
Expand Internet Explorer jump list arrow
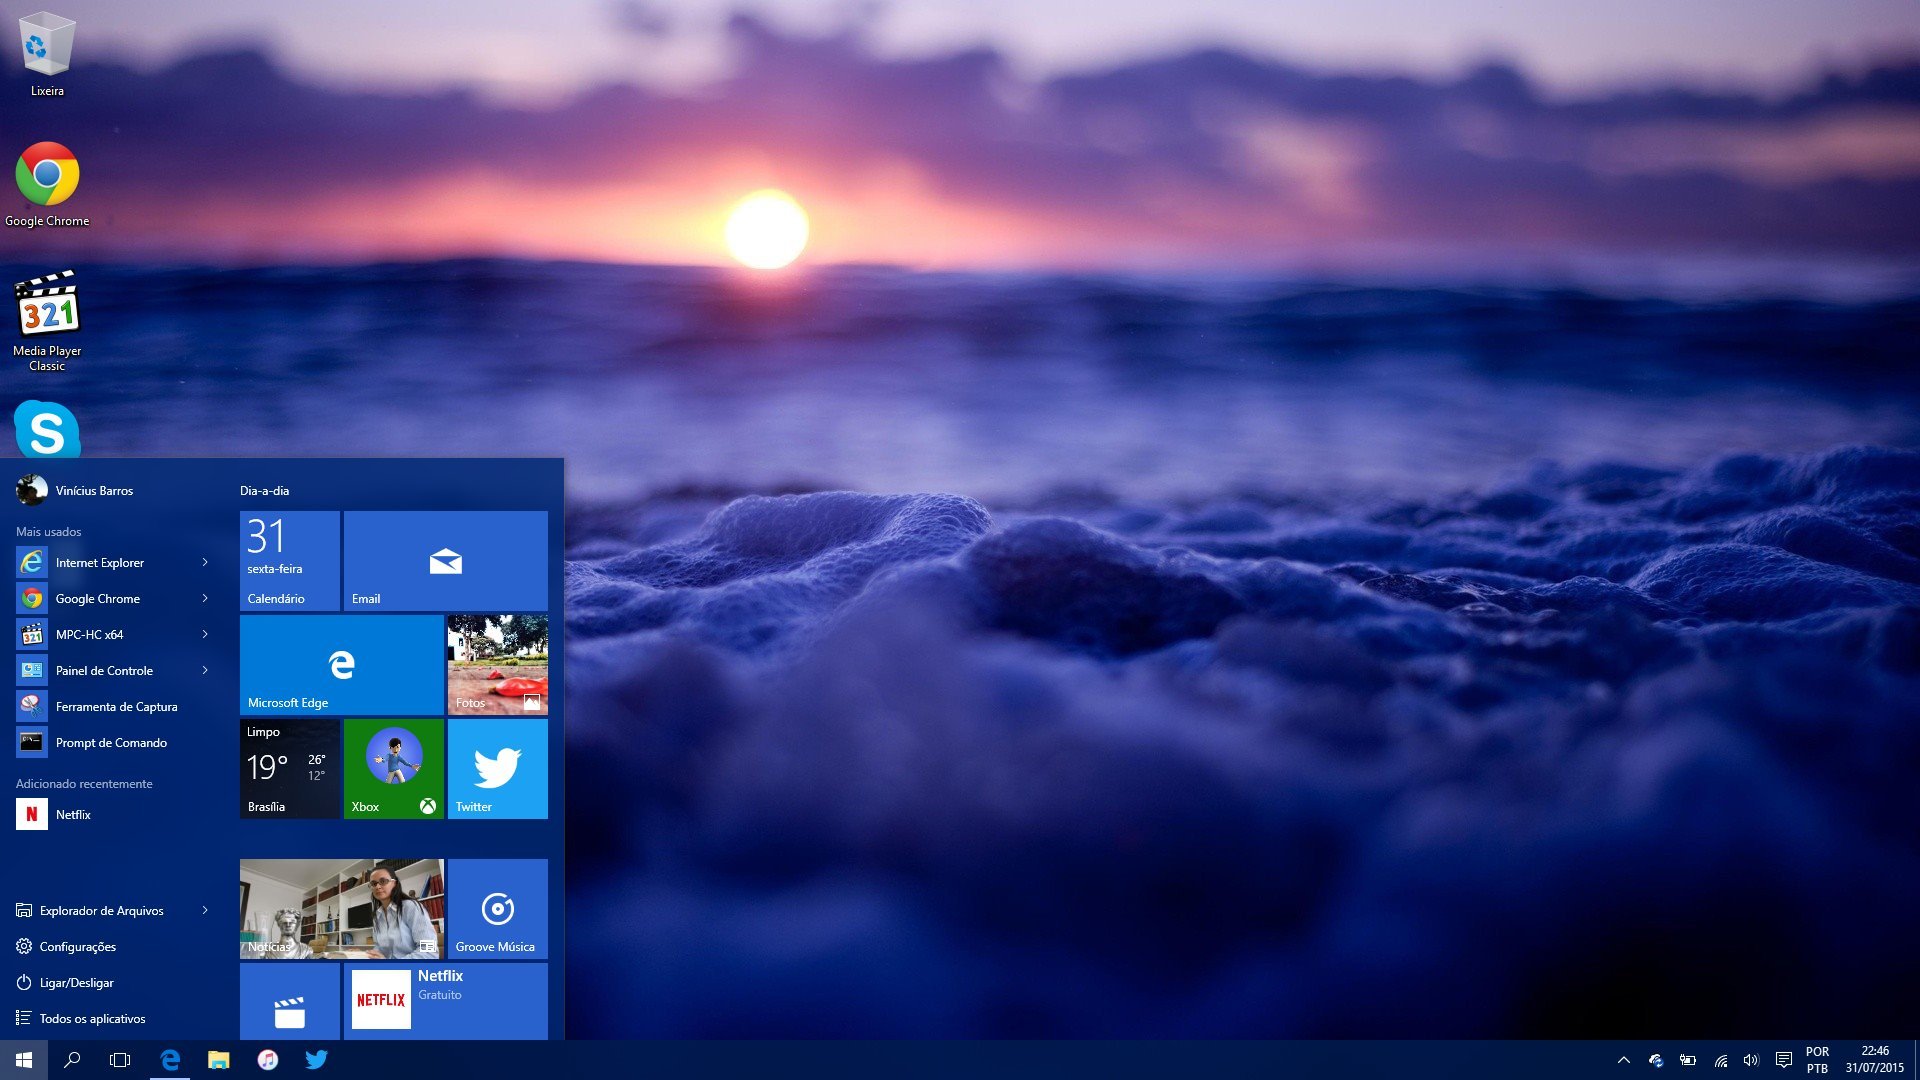pos(205,562)
